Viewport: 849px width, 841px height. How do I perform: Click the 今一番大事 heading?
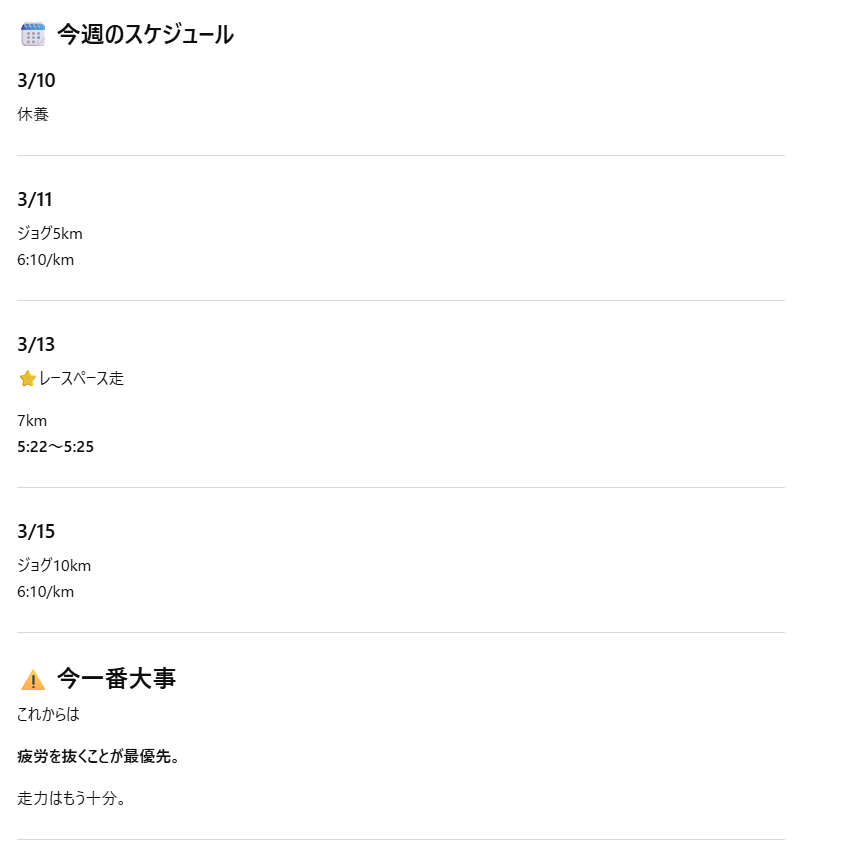[x=116, y=679]
